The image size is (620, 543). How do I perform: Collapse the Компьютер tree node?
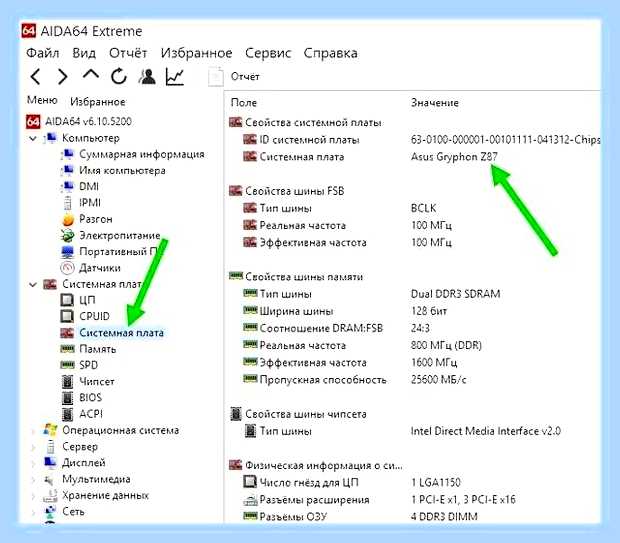point(33,138)
